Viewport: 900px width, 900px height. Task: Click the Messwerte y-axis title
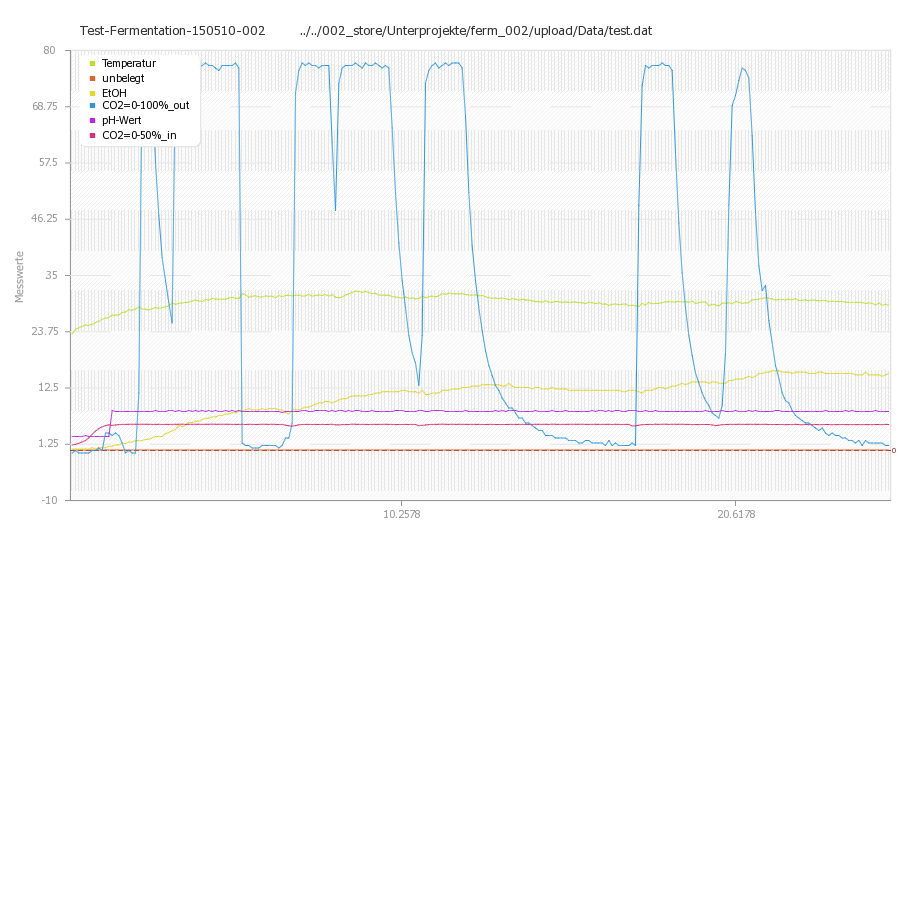pyautogui.click(x=19, y=276)
